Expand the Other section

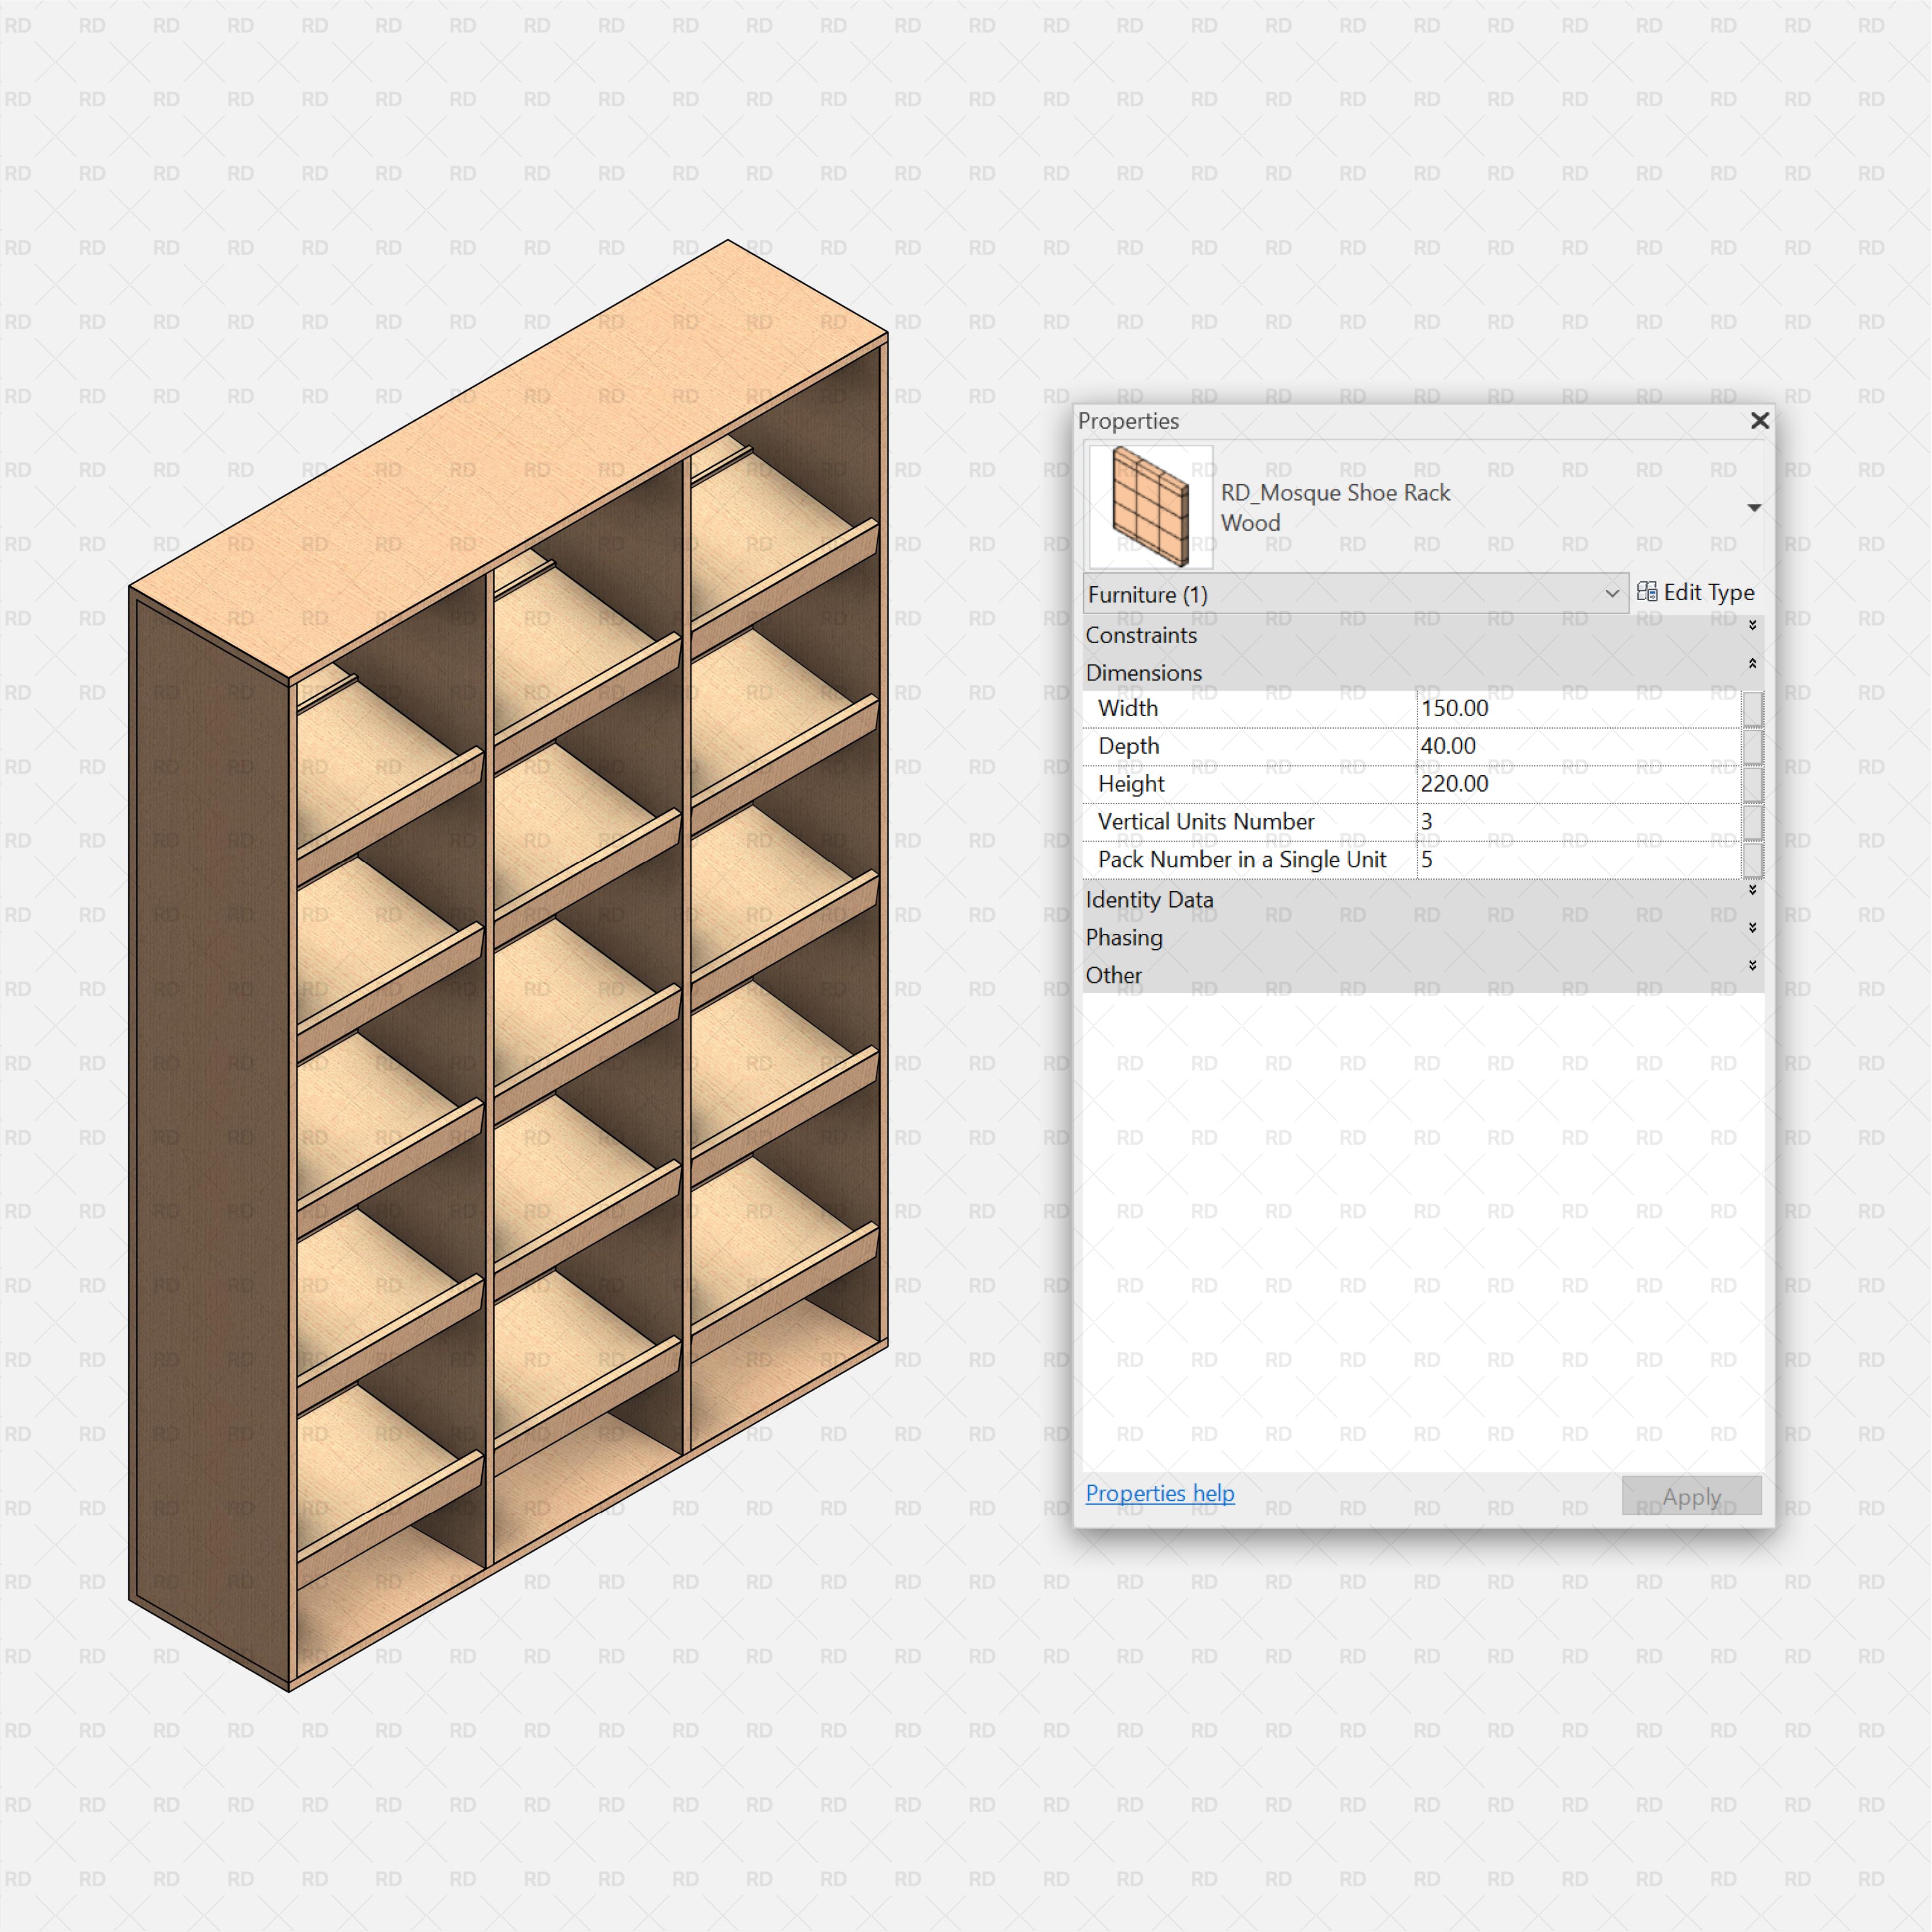point(1753,966)
